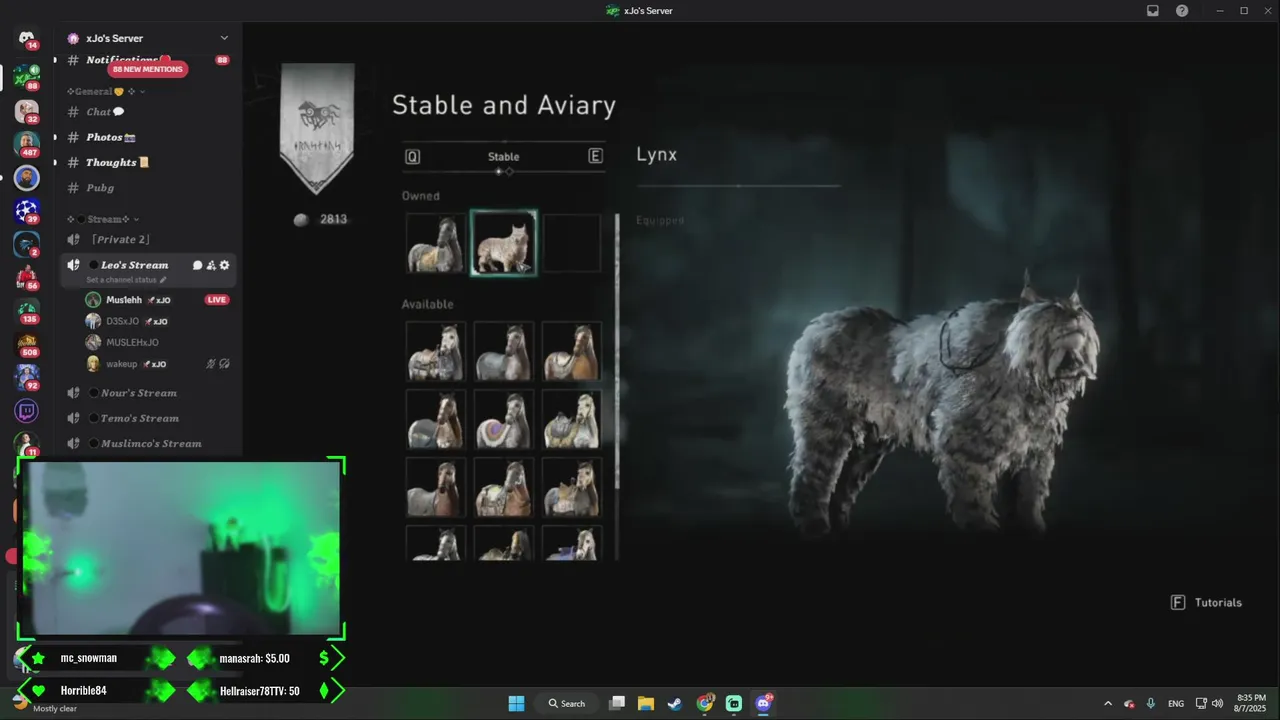1280x720 pixels.
Task: Click Leo's Stream voice channel name
Action: [135, 265]
